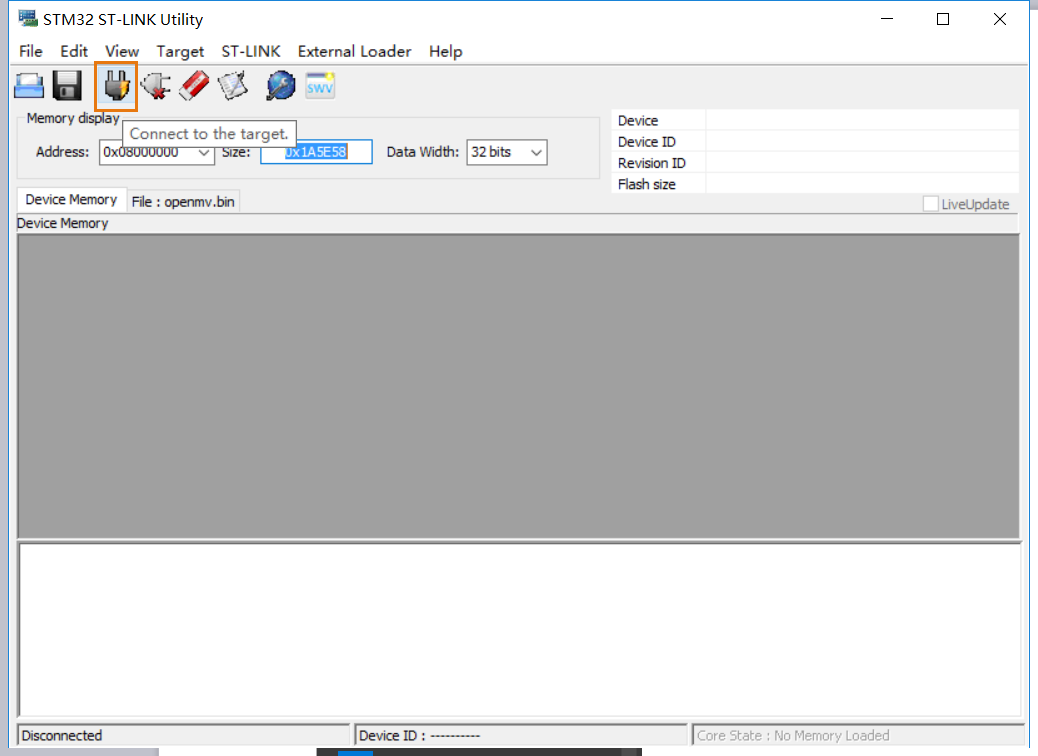Open the External Loader menu
Viewport: 1038px width, 756px height.
point(355,52)
